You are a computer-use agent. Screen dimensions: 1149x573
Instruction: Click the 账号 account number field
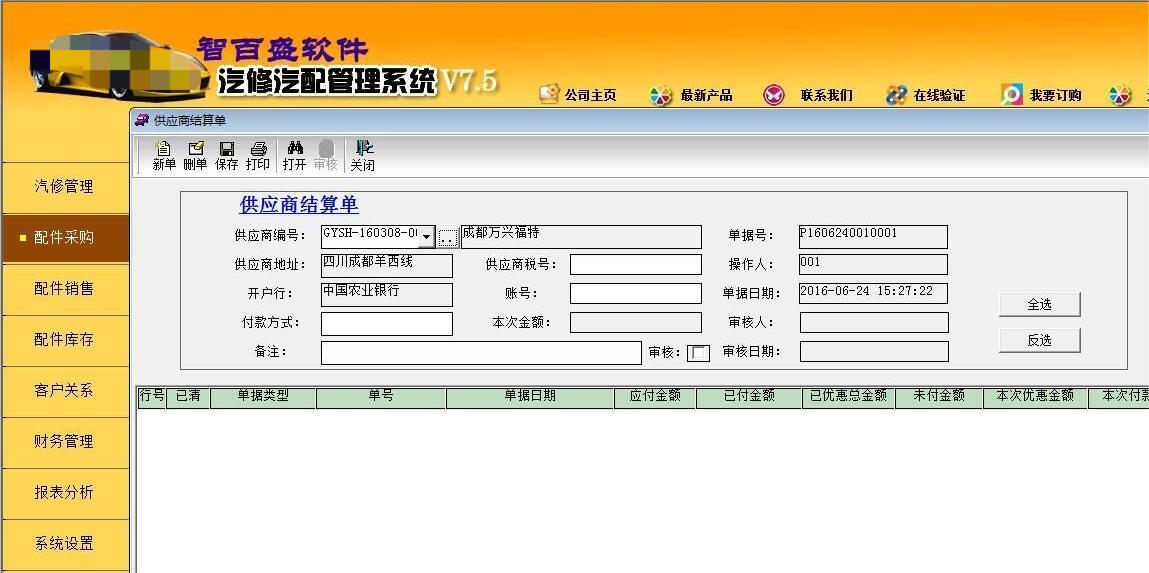tap(635, 293)
